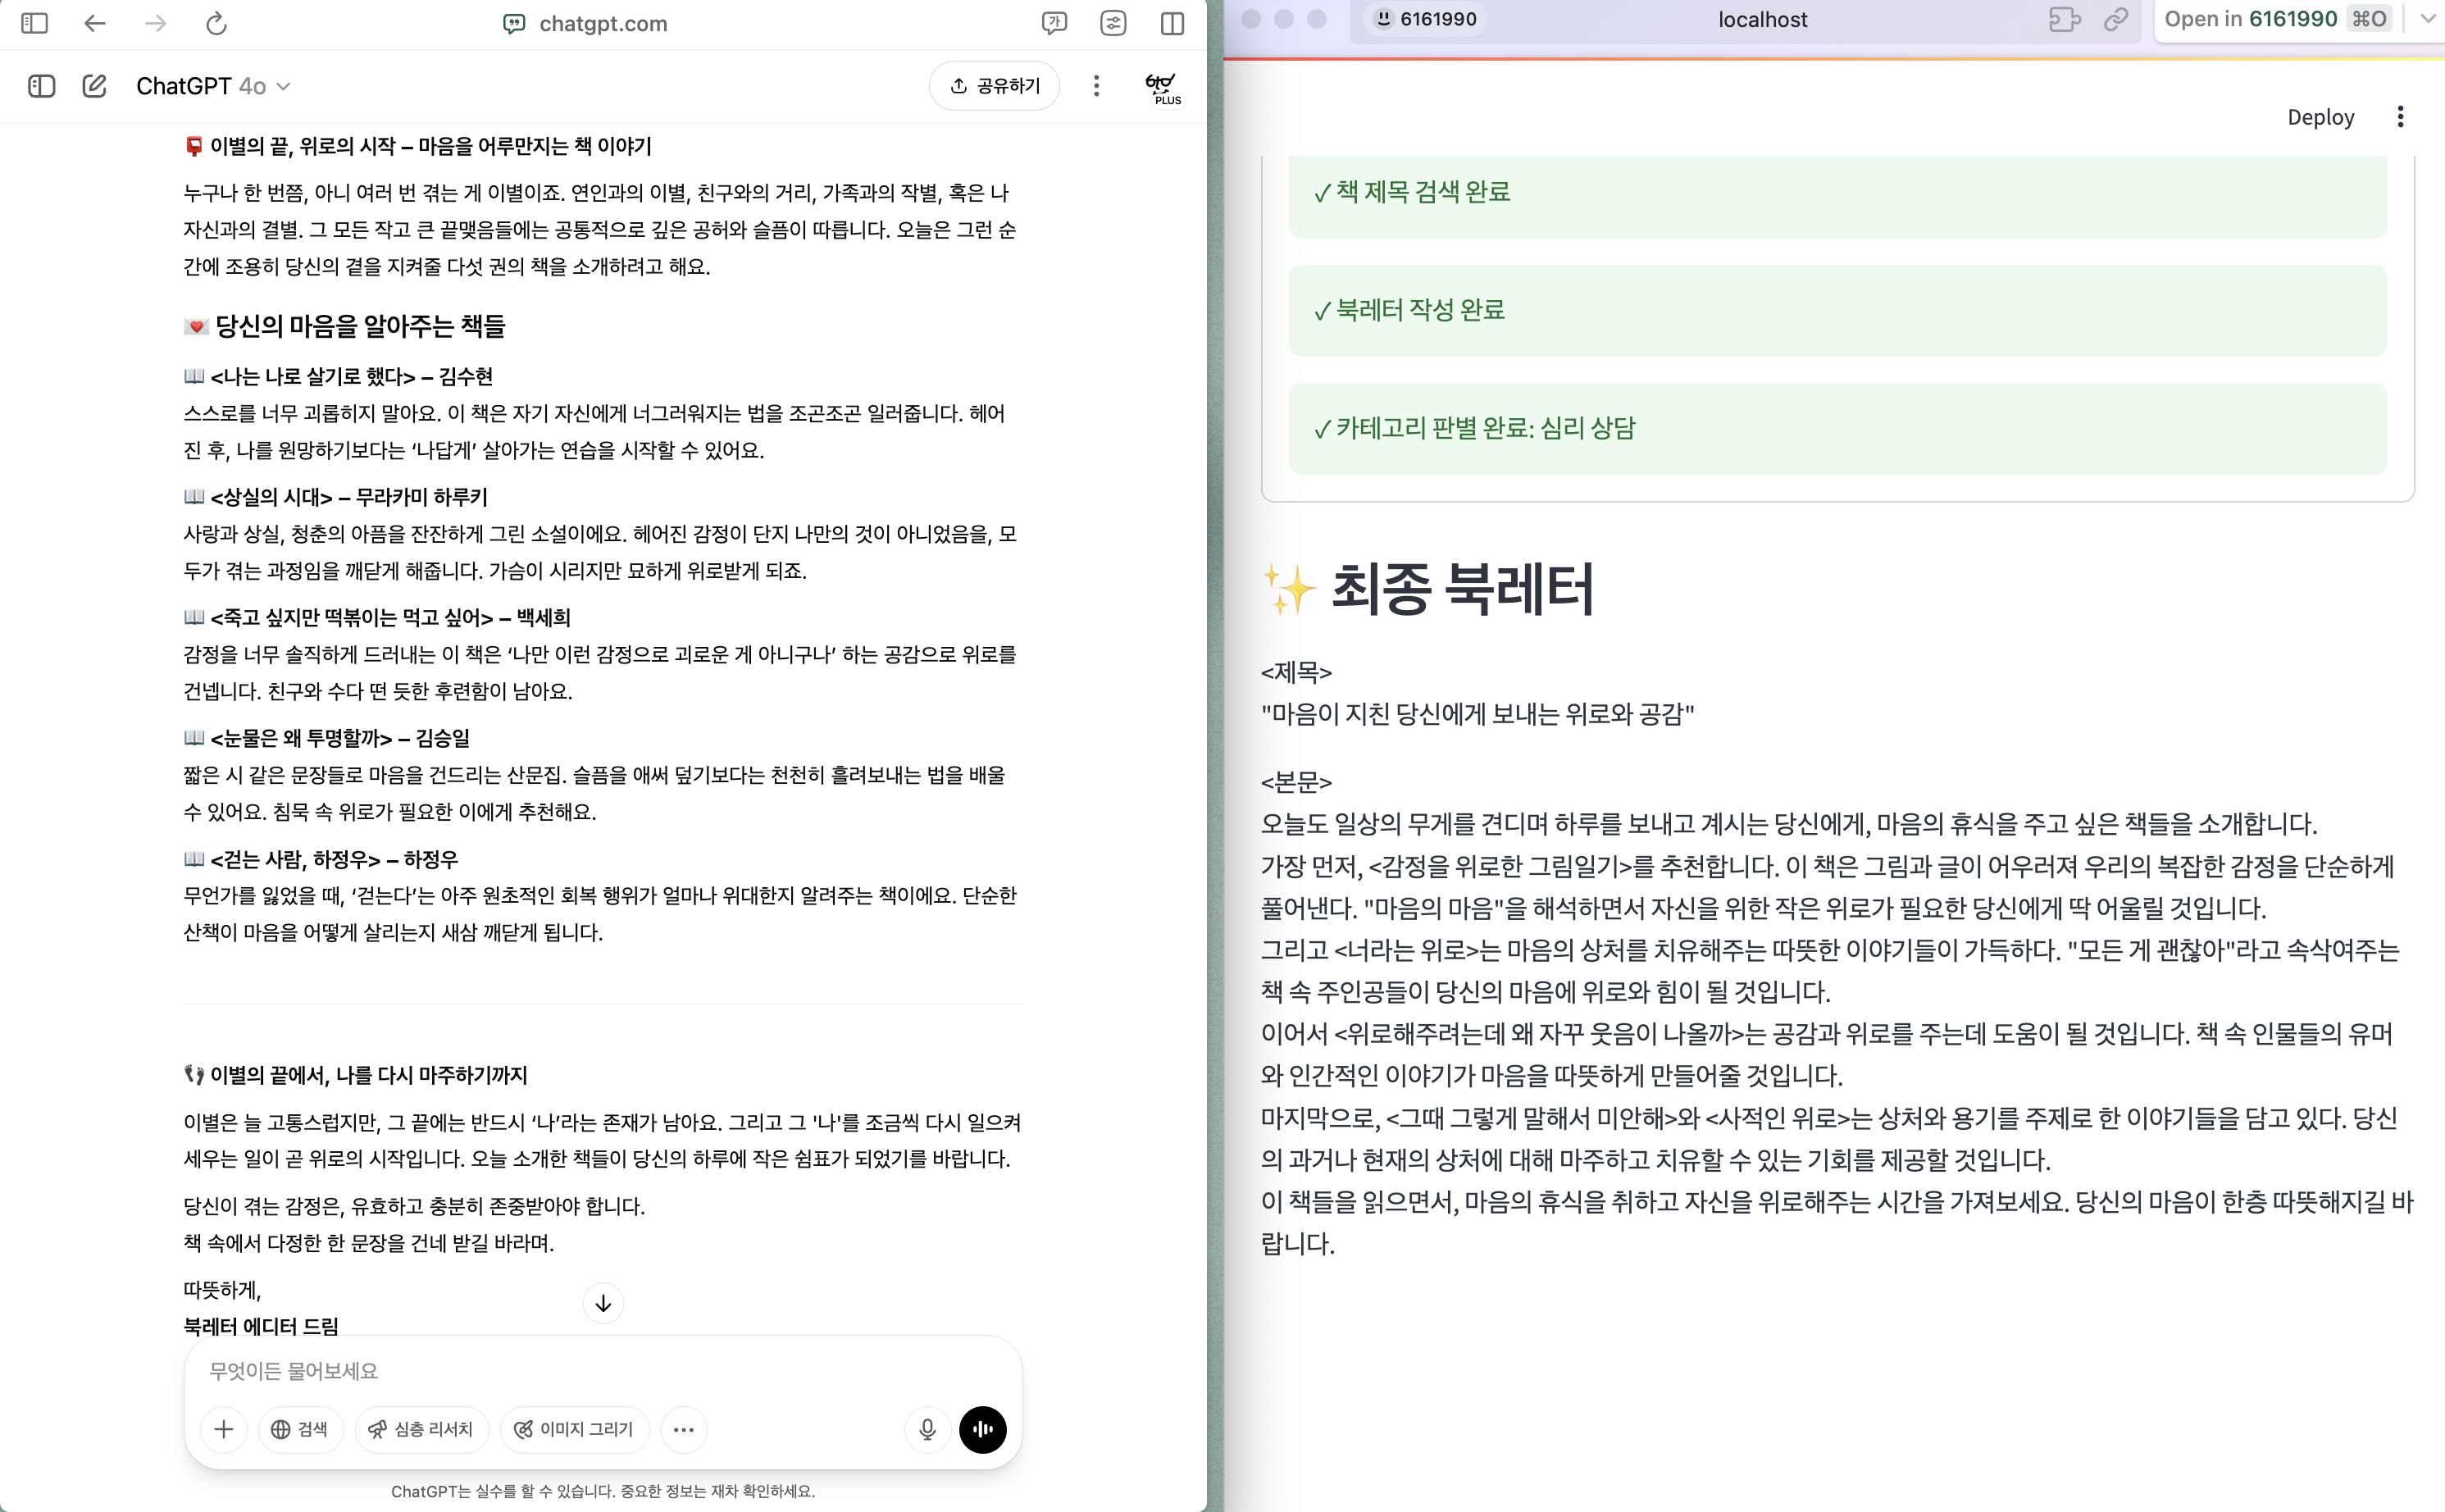Select the 이미지 그리기 image tool
The height and width of the screenshot is (1512, 2445).
pos(574,1429)
